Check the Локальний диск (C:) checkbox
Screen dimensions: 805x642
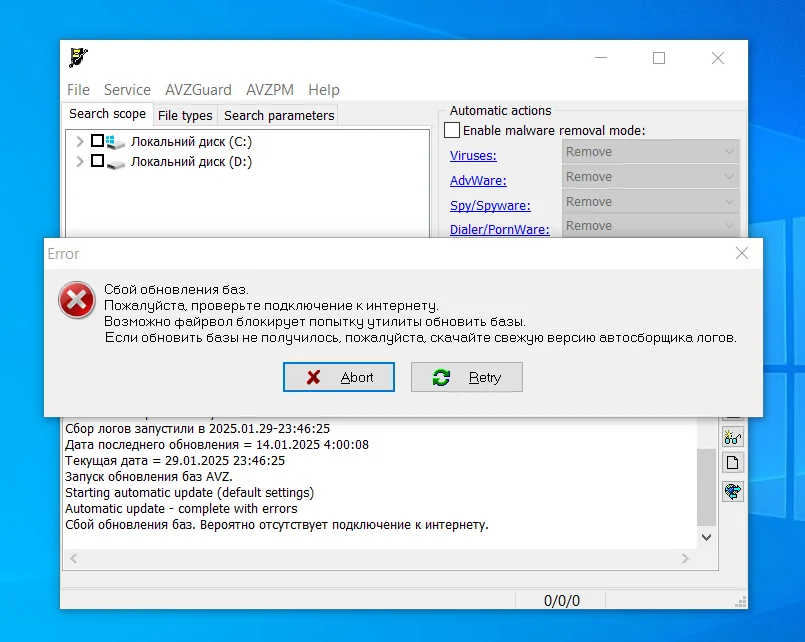pyautogui.click(x=97, y=140)
